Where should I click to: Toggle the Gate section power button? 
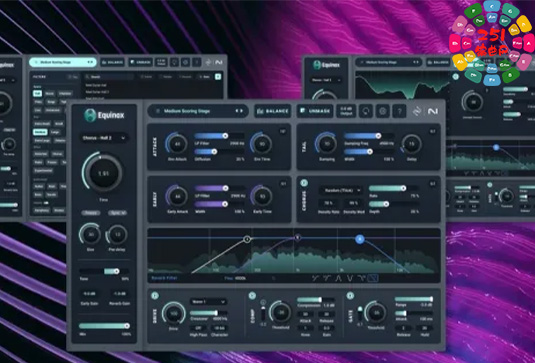click(350, 295)
